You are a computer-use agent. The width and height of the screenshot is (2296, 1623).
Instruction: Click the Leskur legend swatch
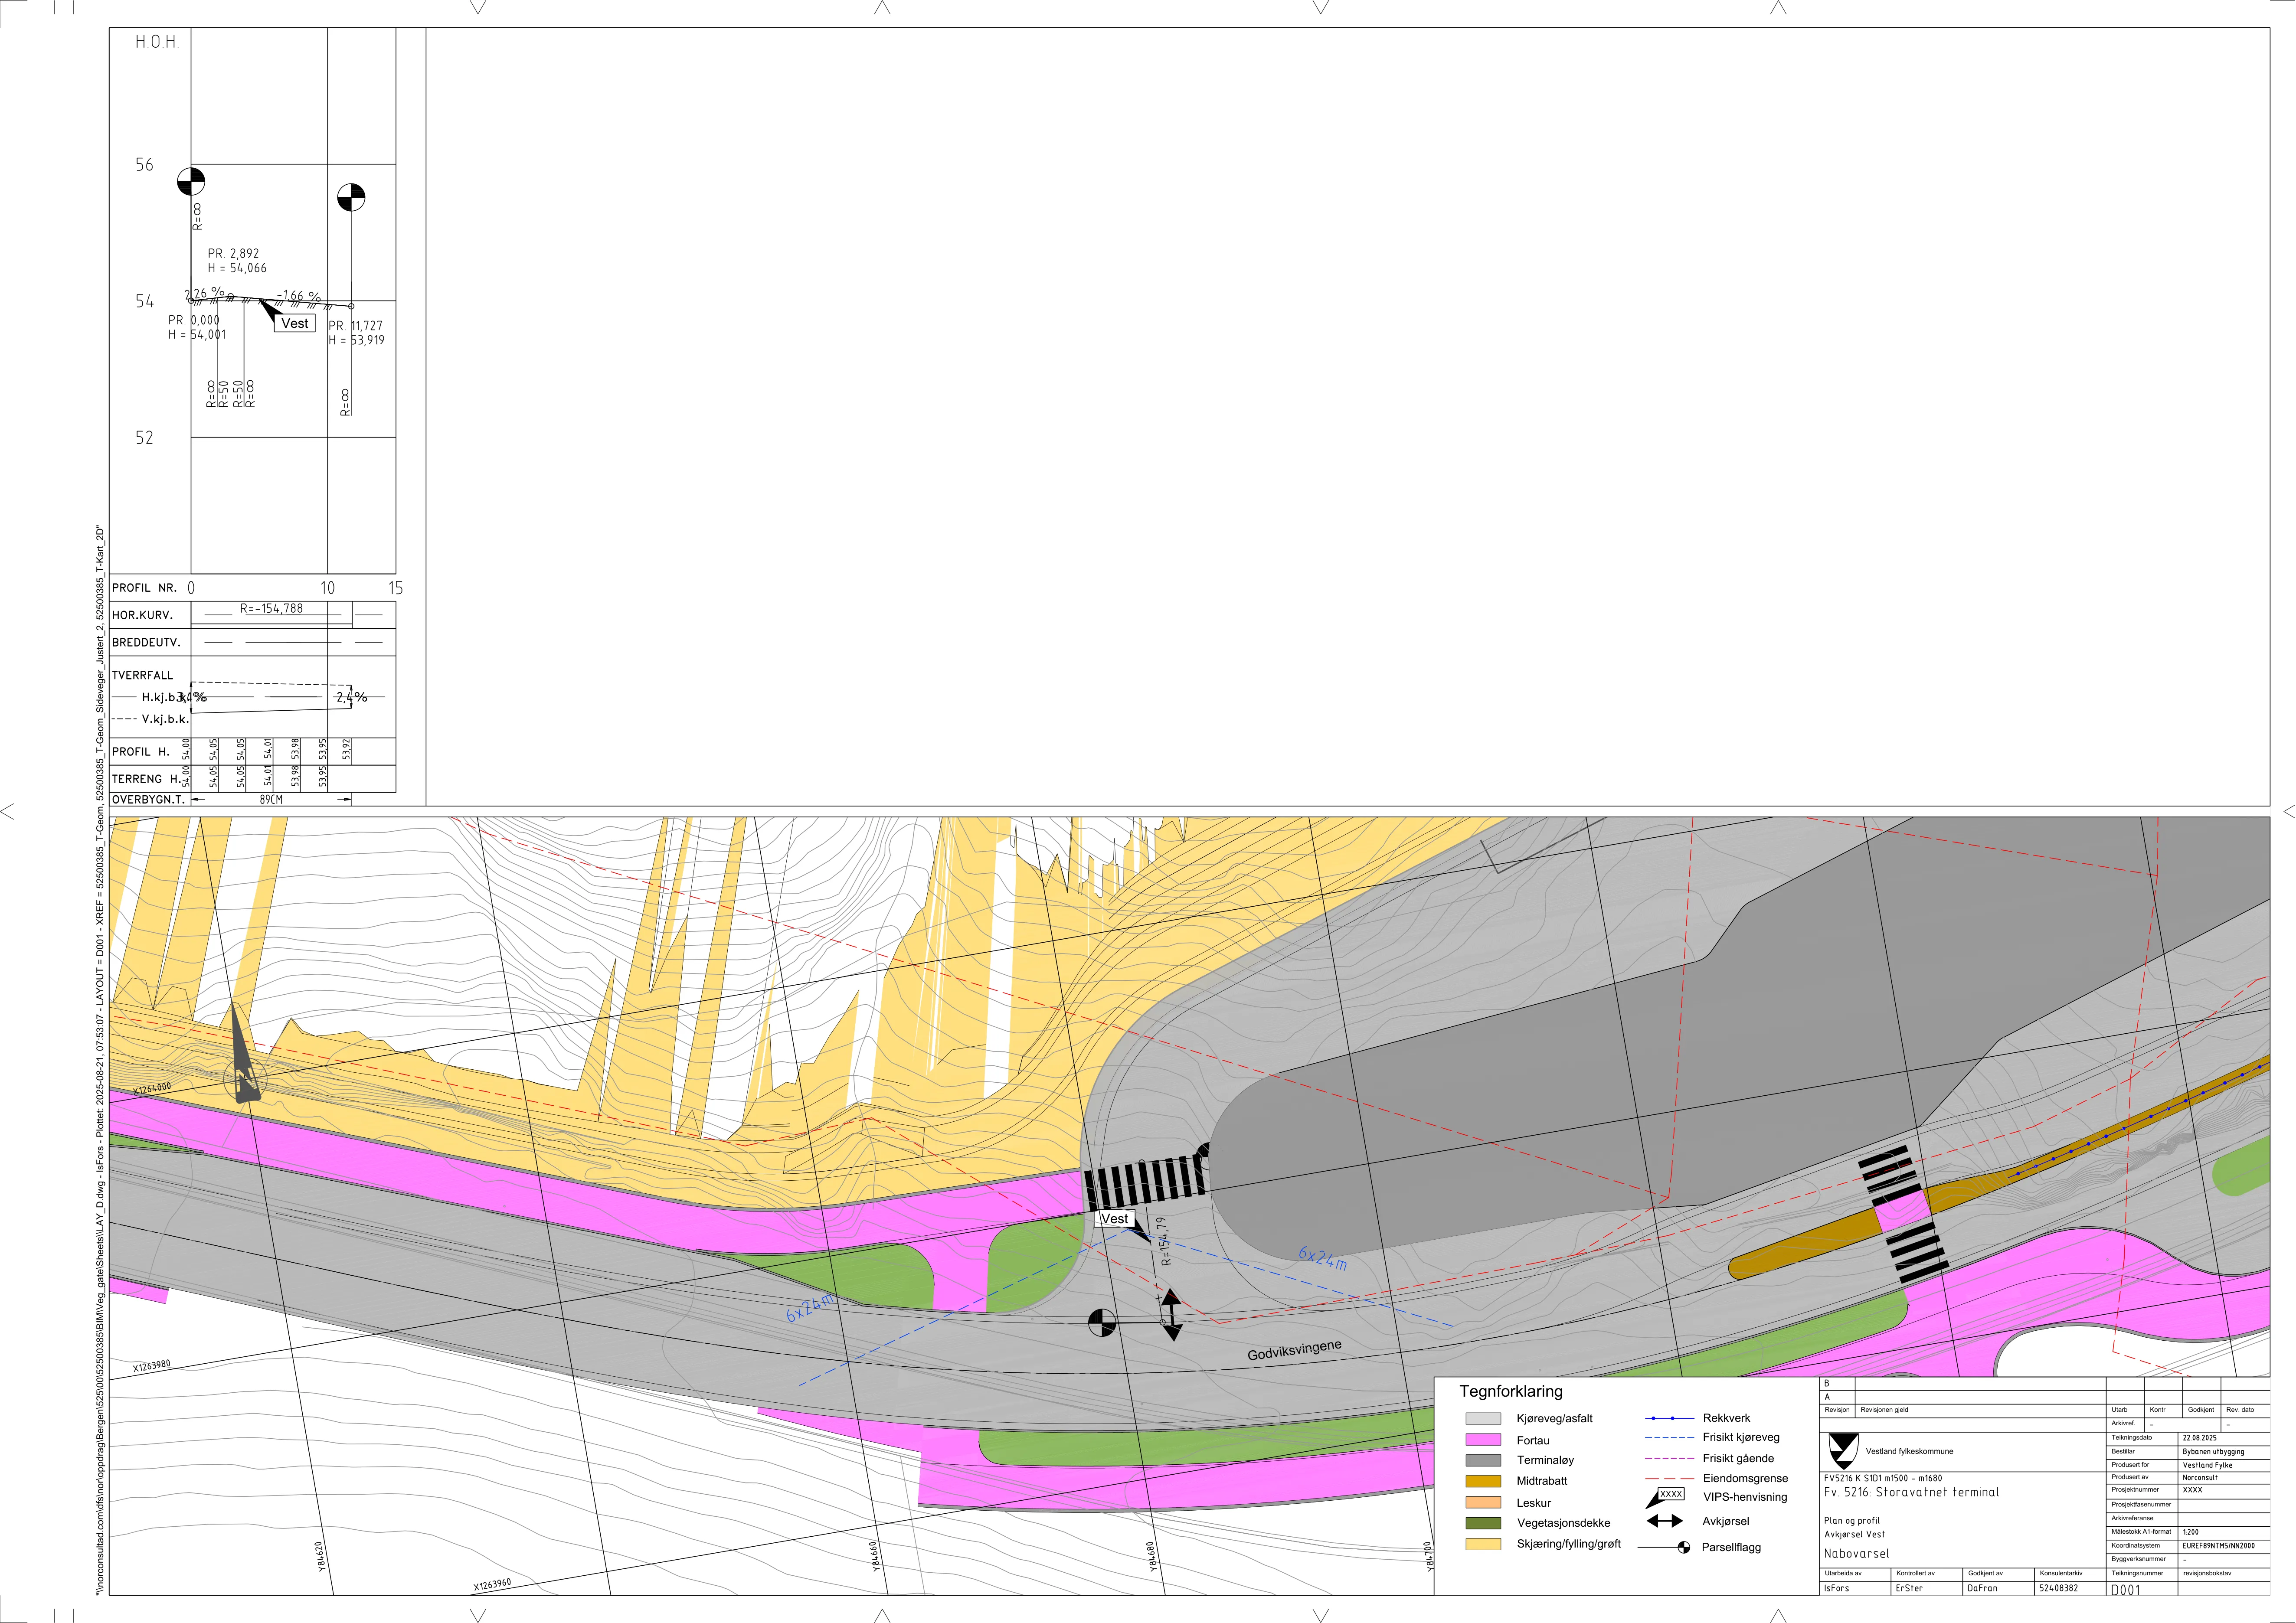pos(1483,1502)
